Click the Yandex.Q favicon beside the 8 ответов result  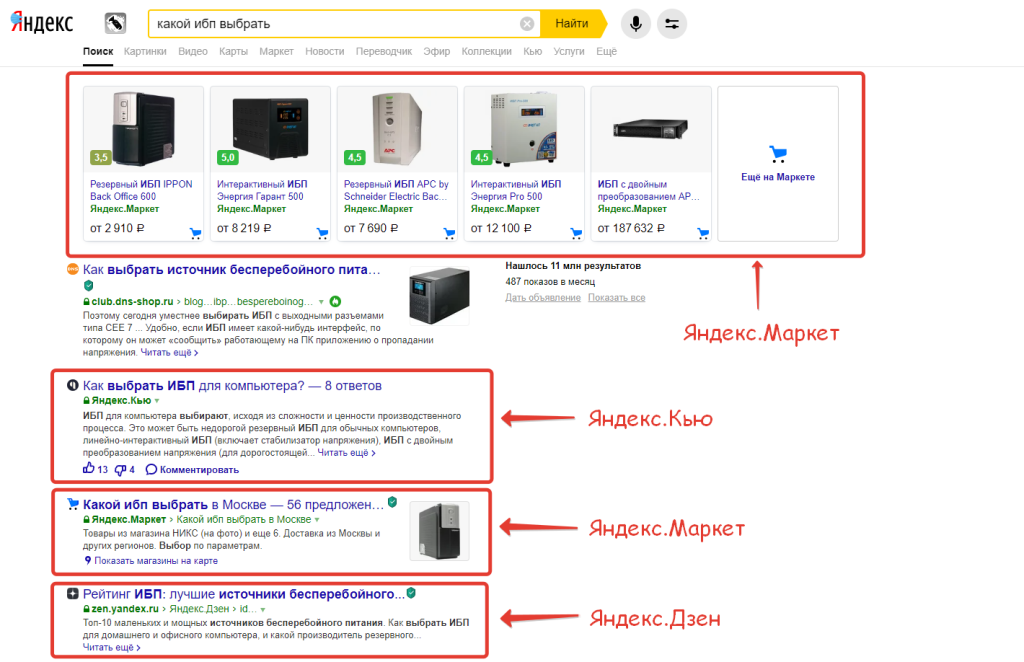pyautogui.click(x=72, y=385)
